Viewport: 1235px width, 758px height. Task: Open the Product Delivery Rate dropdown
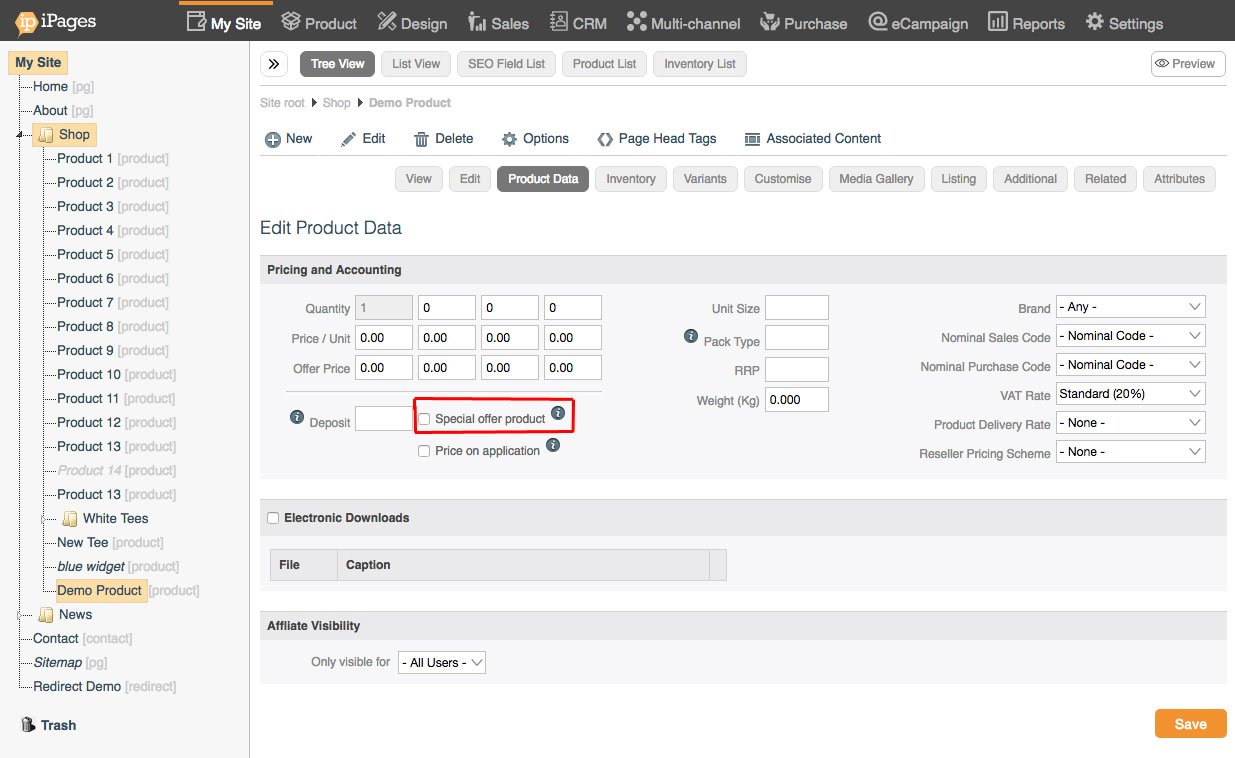coord(1131,423)
